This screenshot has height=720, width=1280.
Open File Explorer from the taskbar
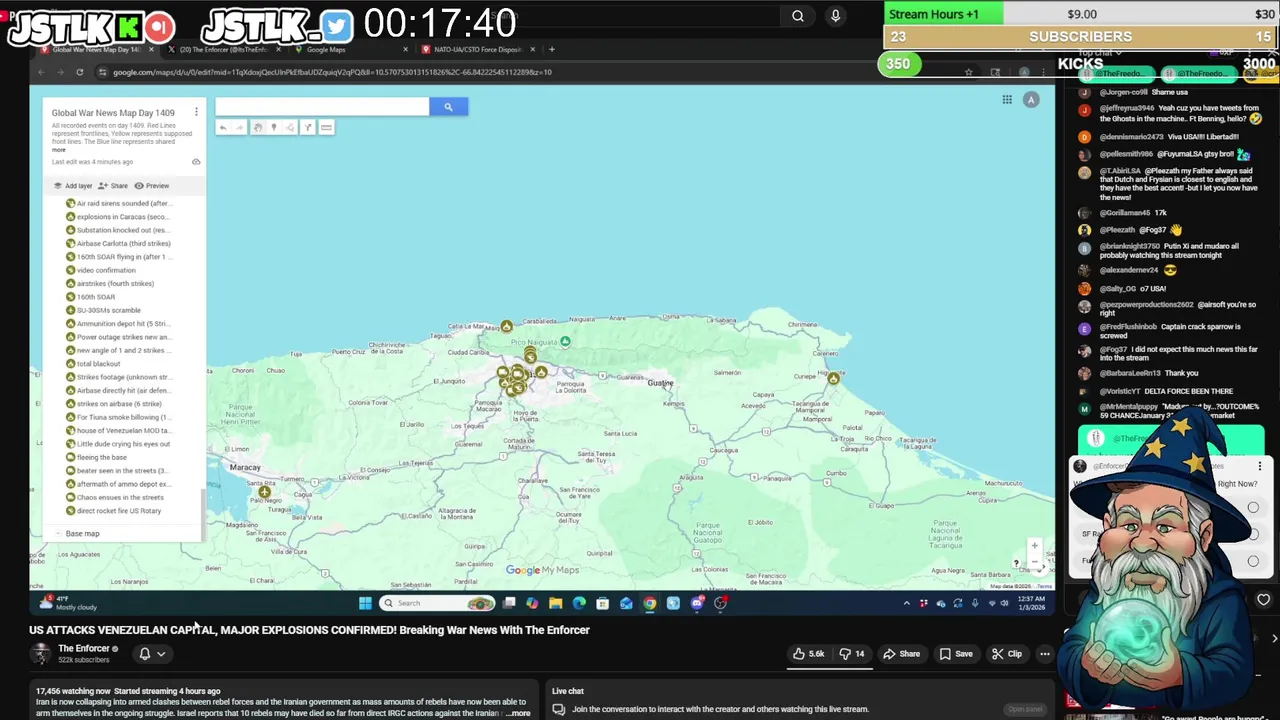pos(555,603)
